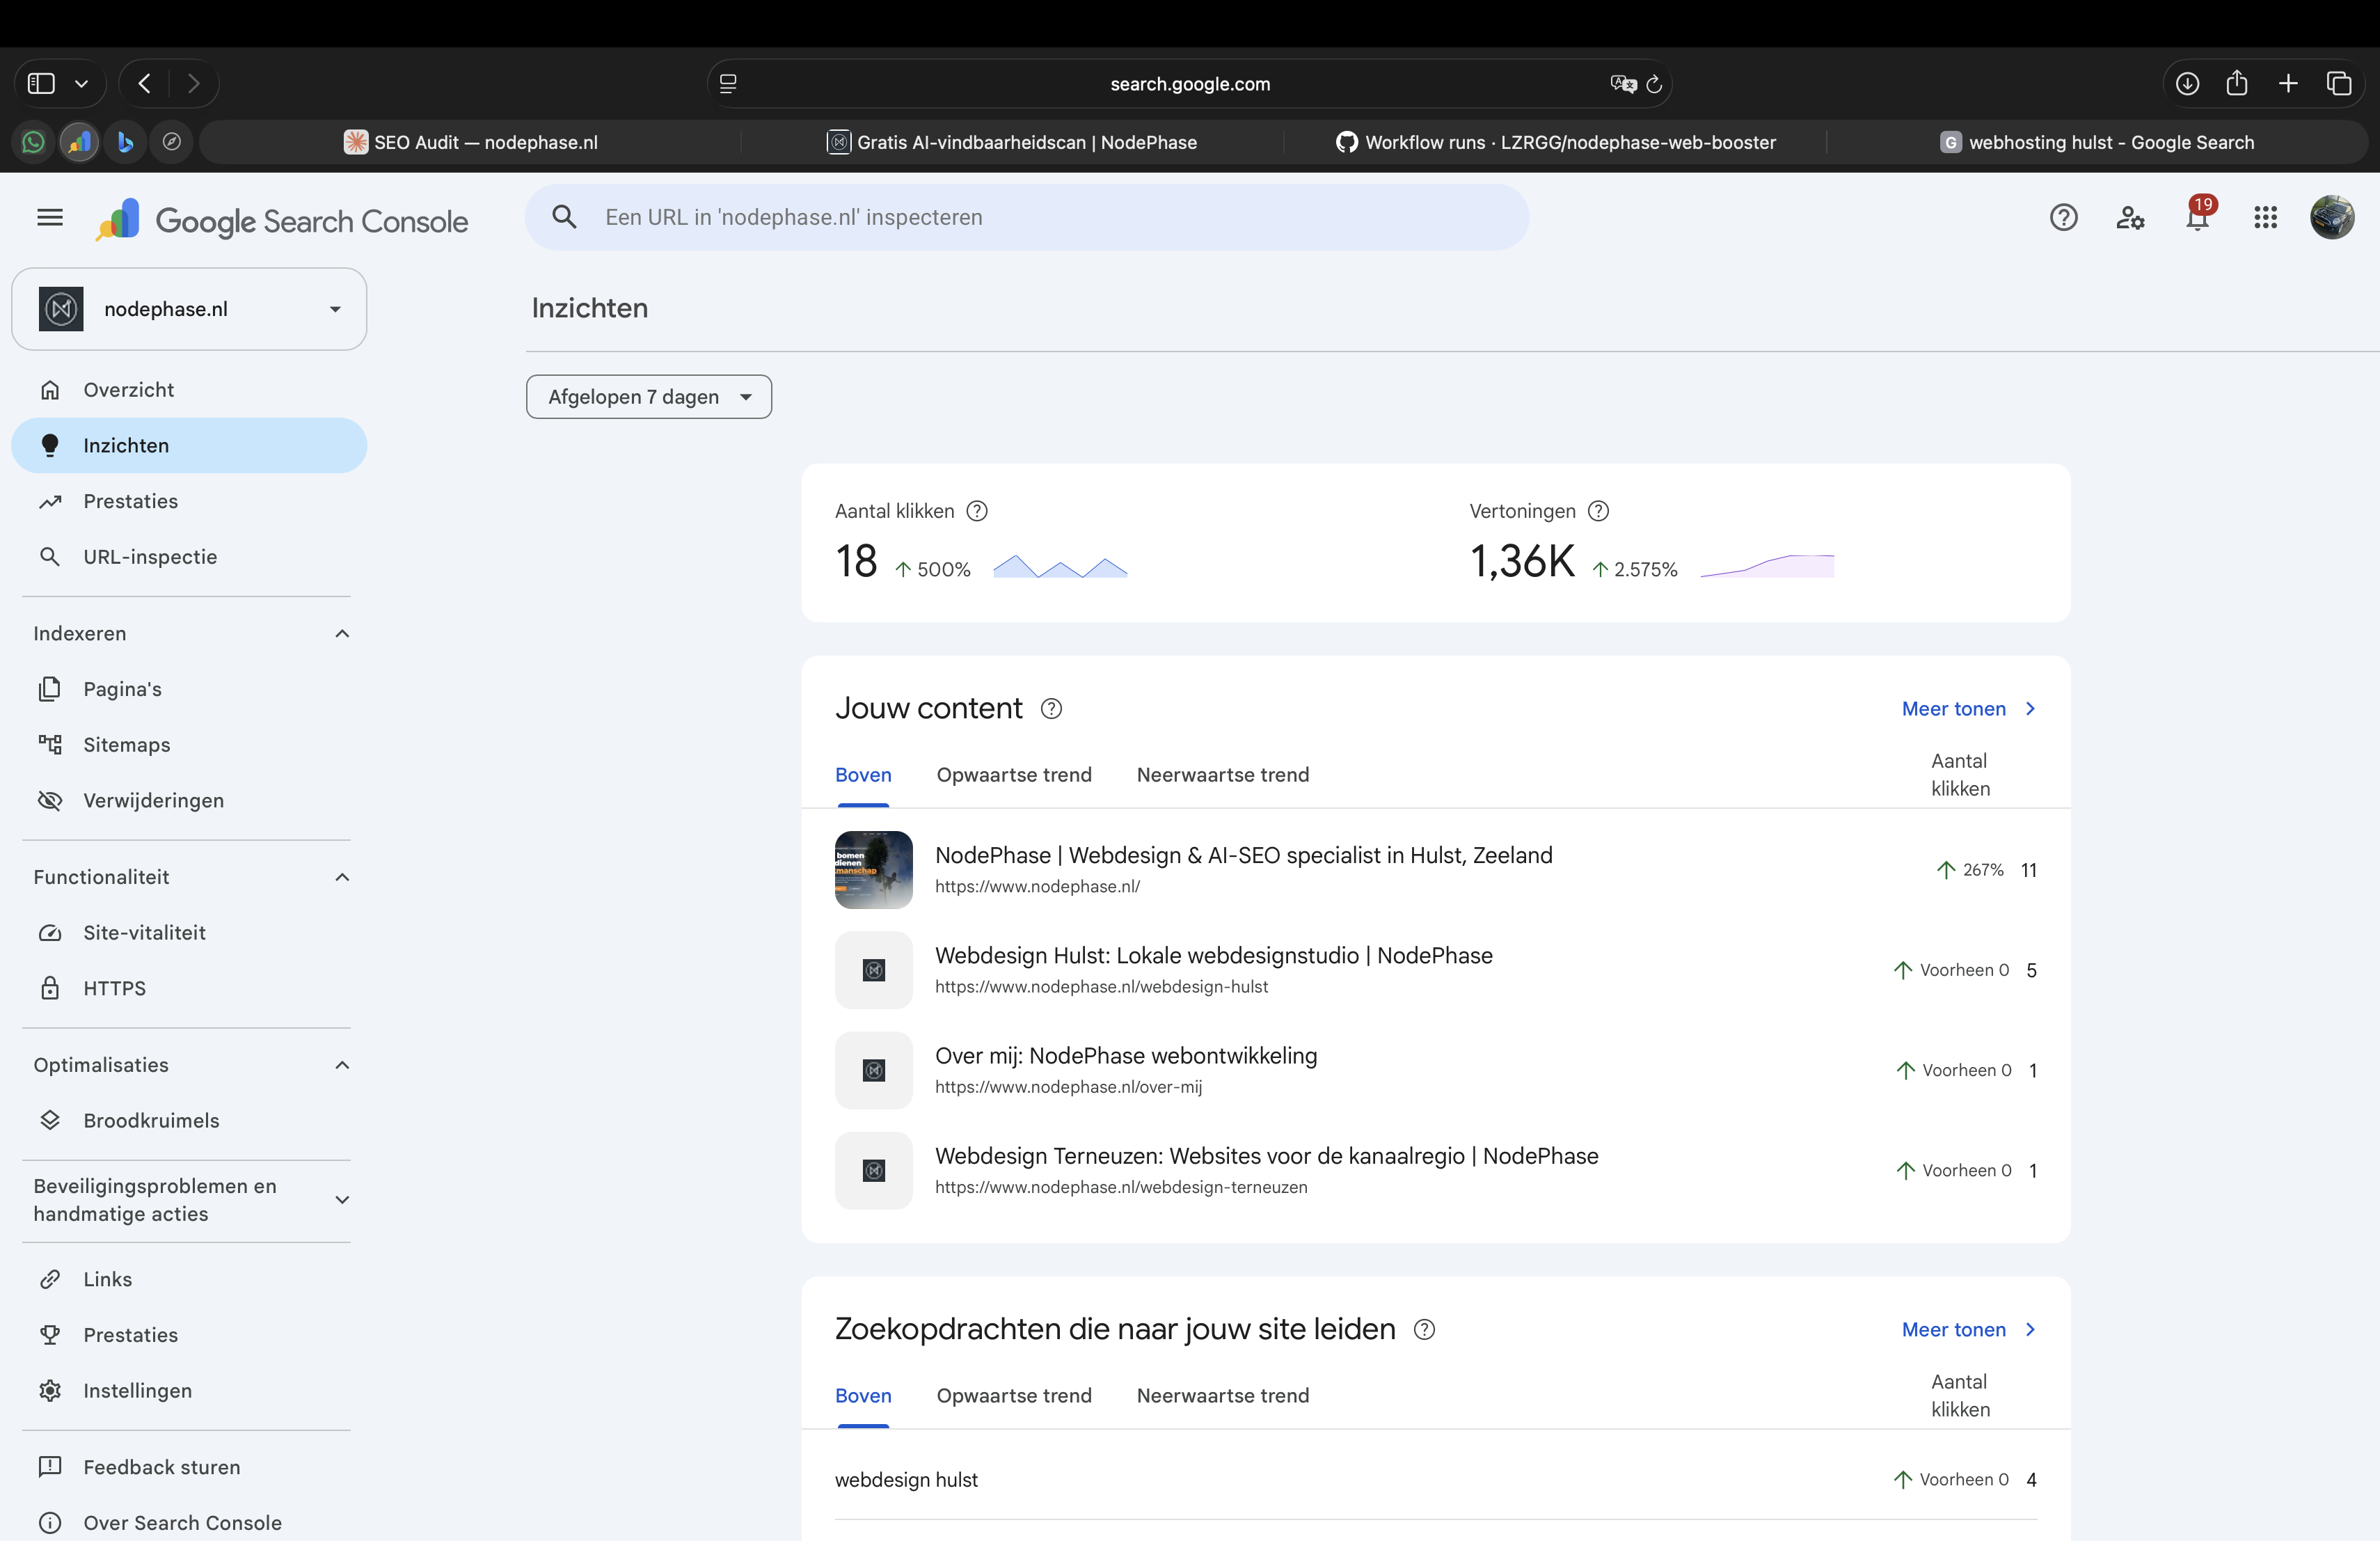Click the Safari sidebar toggle icon
2380x1541 pixels.
tap(41, 83)
